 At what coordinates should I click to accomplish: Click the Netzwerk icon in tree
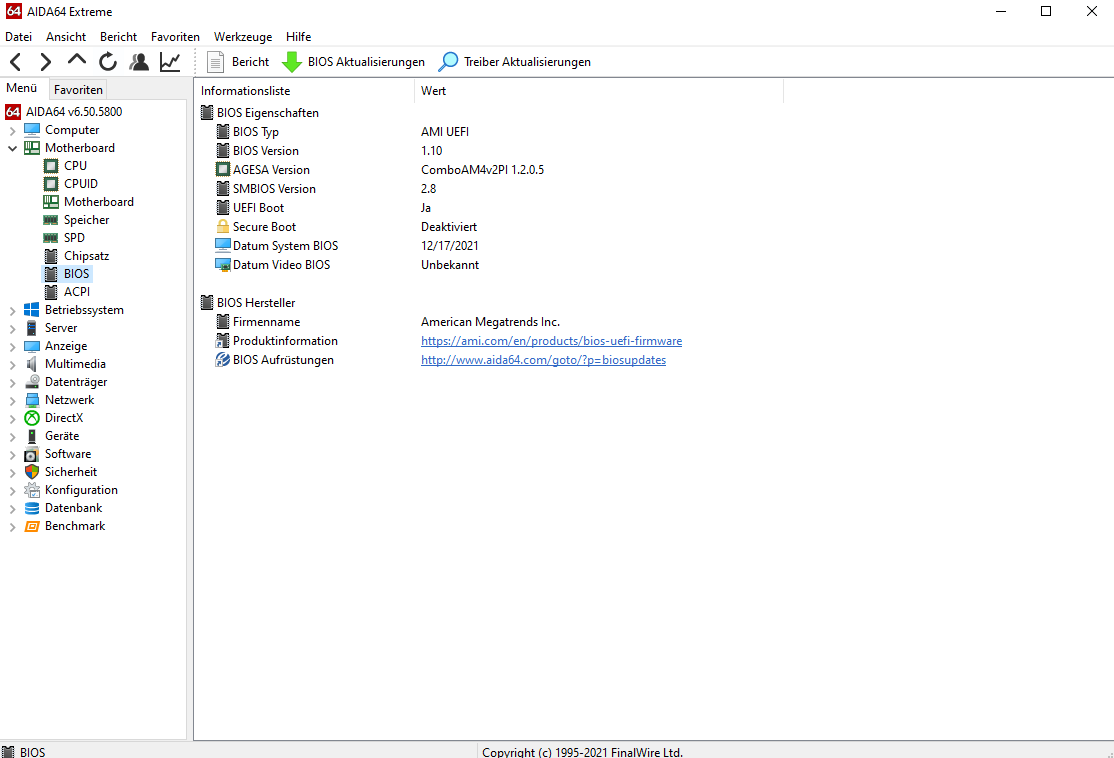point(32,400)
